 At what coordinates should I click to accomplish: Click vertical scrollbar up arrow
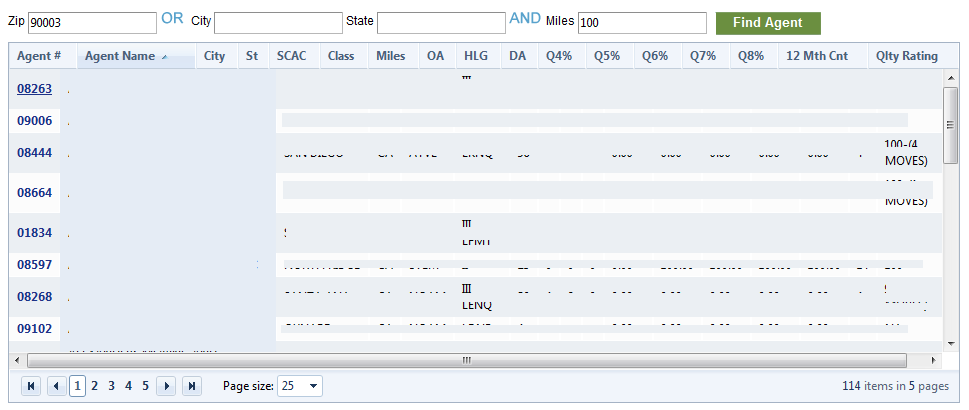[950, 77]
